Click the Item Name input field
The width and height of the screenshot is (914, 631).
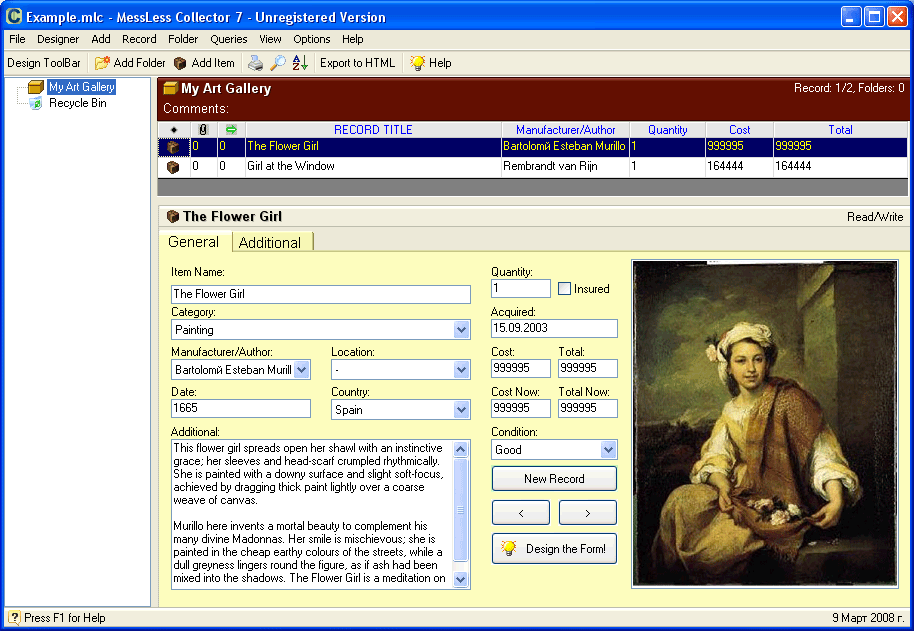[x=321, y=294]
